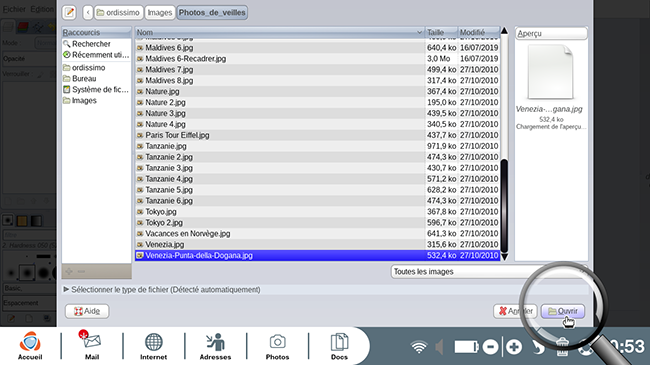Click the Aide help button
This screenshot has height=365, width=650.
click(x=87, y=311)
